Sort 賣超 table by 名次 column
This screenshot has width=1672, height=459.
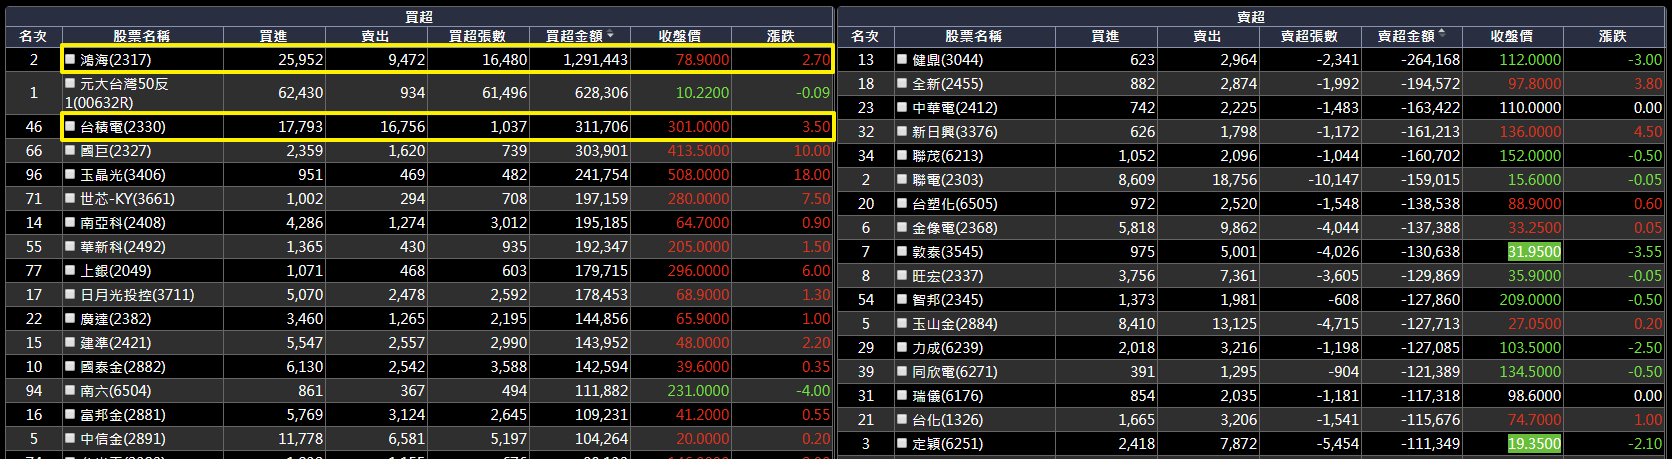(865, 36)
